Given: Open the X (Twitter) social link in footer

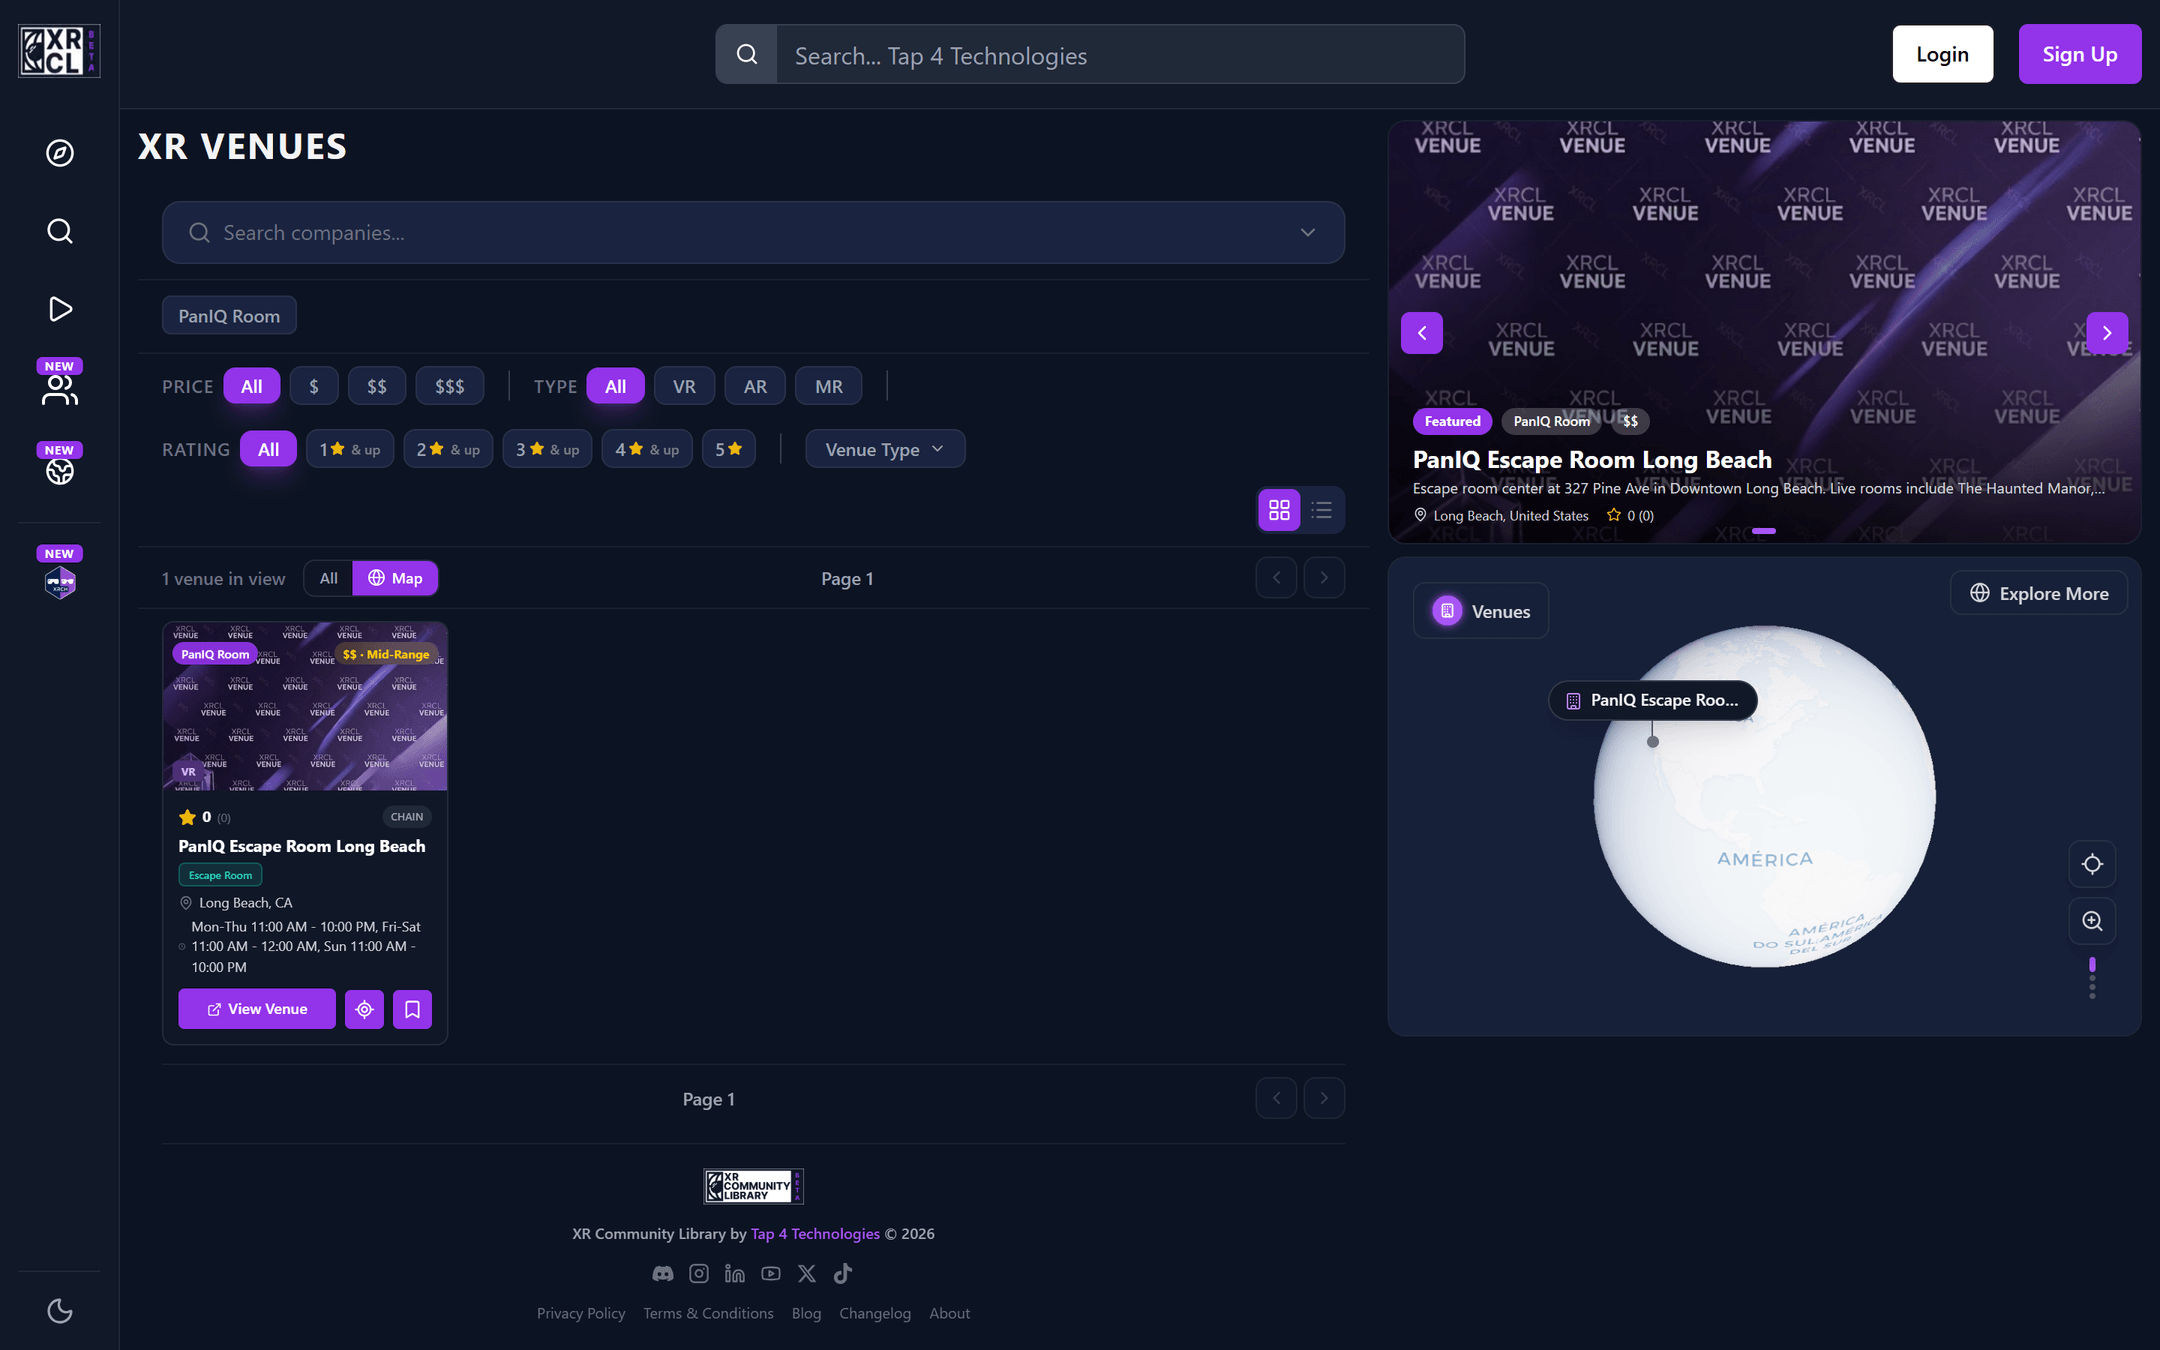Looking at the screenshot, I should coord(807,1273).
